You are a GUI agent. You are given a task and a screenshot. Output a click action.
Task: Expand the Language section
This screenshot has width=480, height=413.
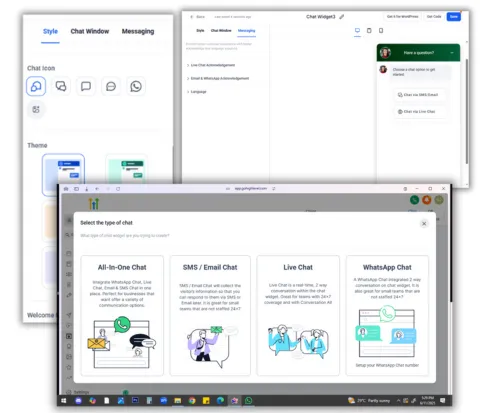(x=197, y=92)
